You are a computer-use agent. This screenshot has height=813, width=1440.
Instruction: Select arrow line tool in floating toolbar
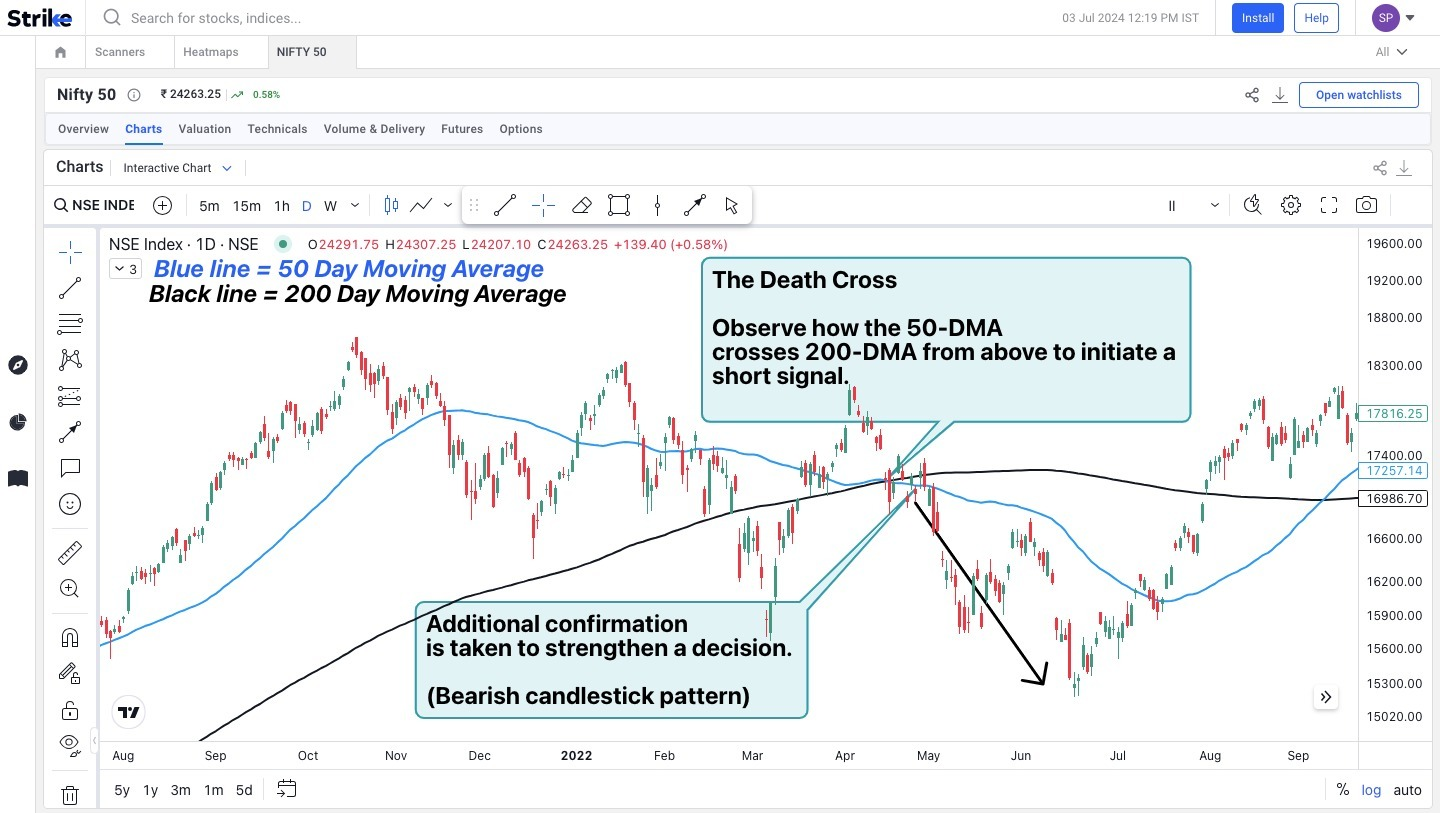coord(695,205)
